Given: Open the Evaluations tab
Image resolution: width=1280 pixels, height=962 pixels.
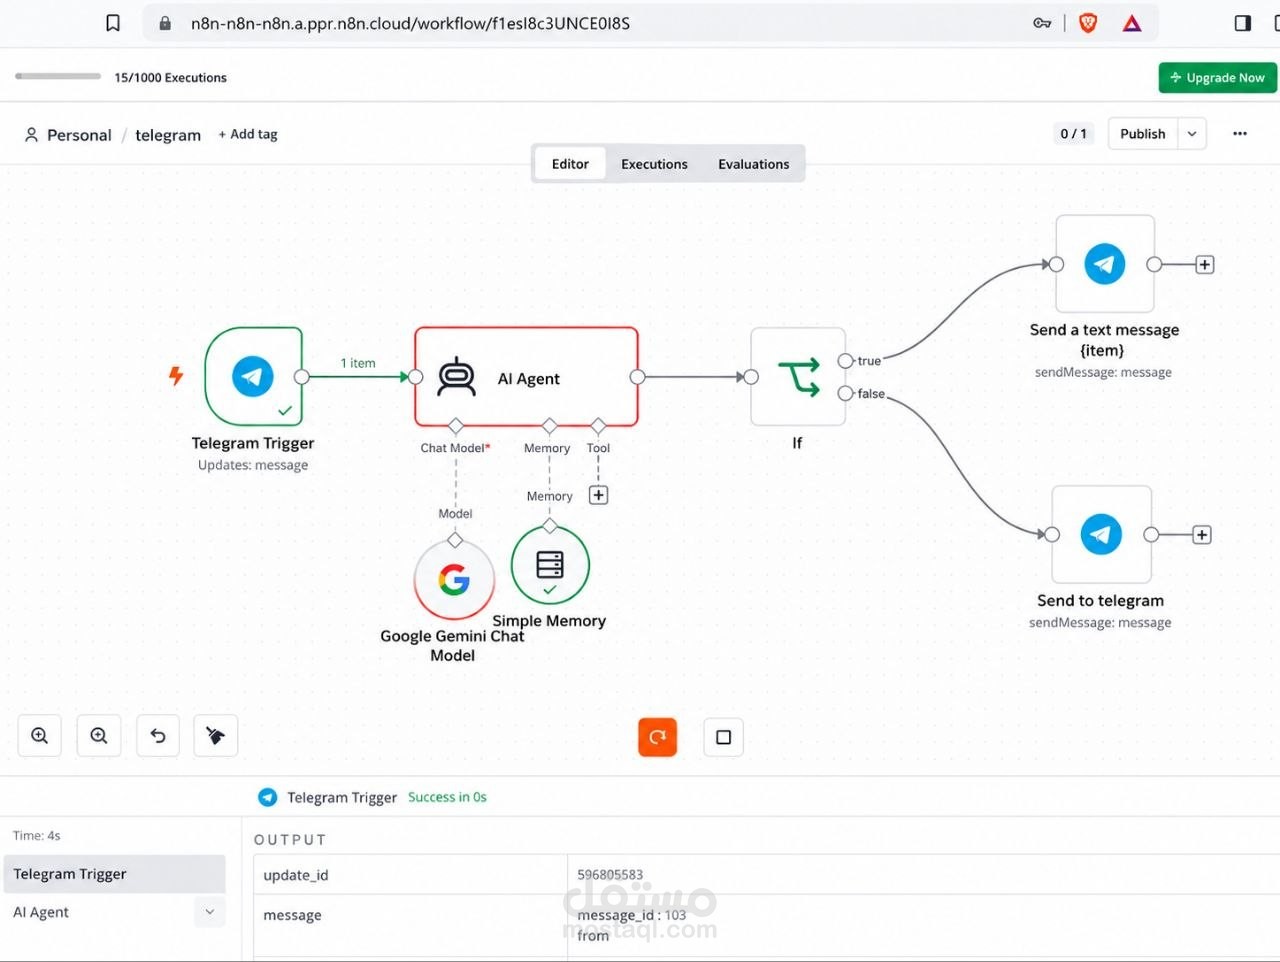Looking at the screenshot, I should click(753, 164).
